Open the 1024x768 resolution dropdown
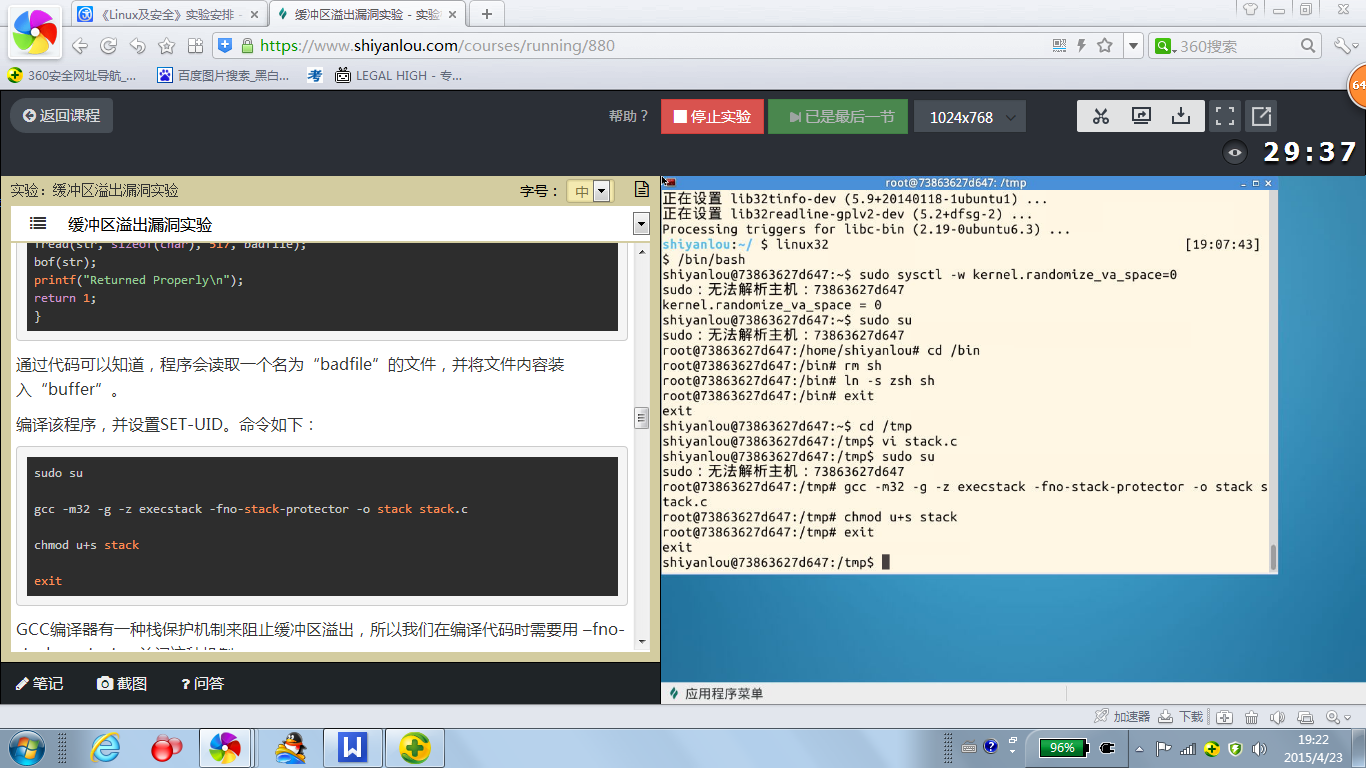 pos(970,117)
